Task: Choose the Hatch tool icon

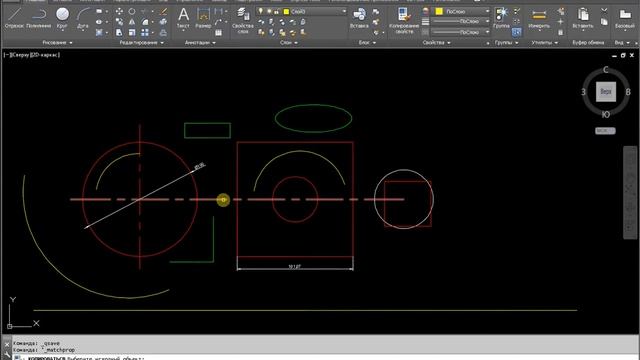Action: click(100, 33)
